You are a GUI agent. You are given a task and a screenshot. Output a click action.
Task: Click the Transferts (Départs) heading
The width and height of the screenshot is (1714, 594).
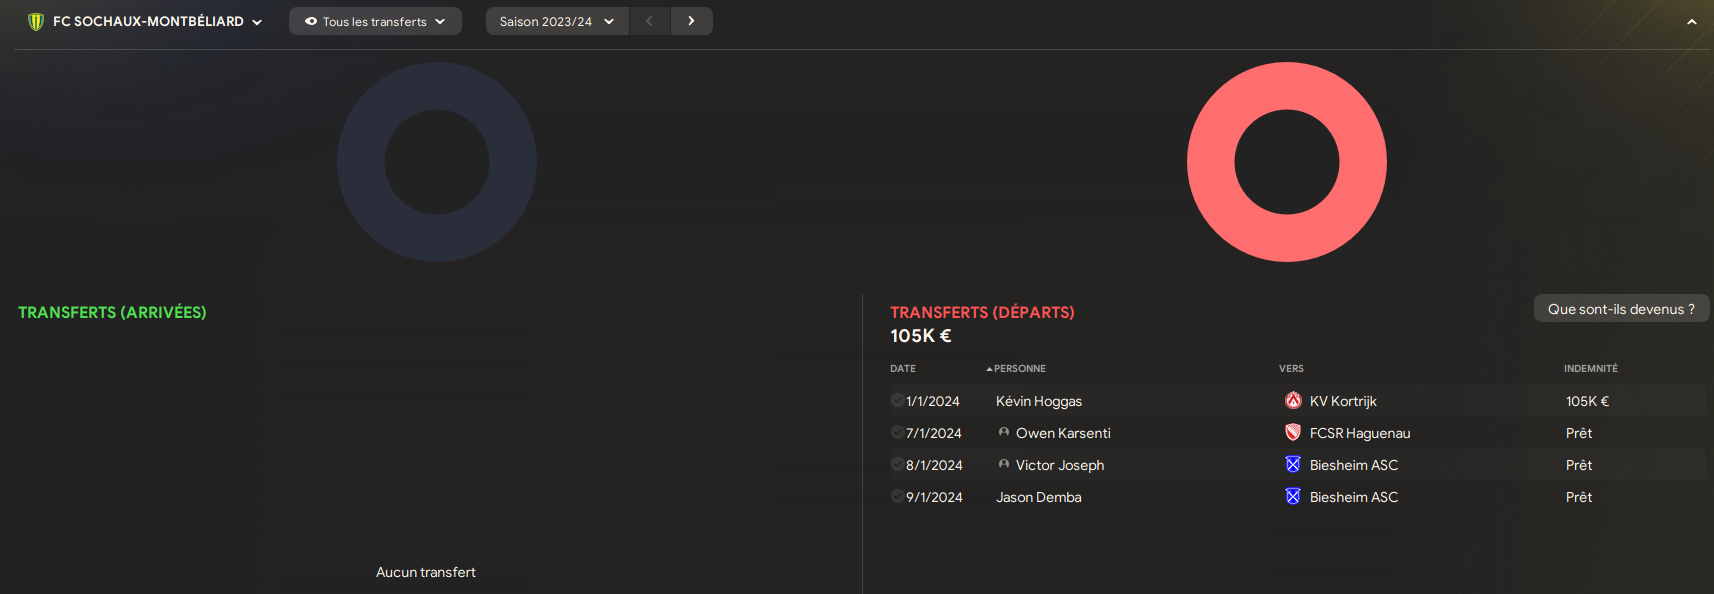coord(982,312)
